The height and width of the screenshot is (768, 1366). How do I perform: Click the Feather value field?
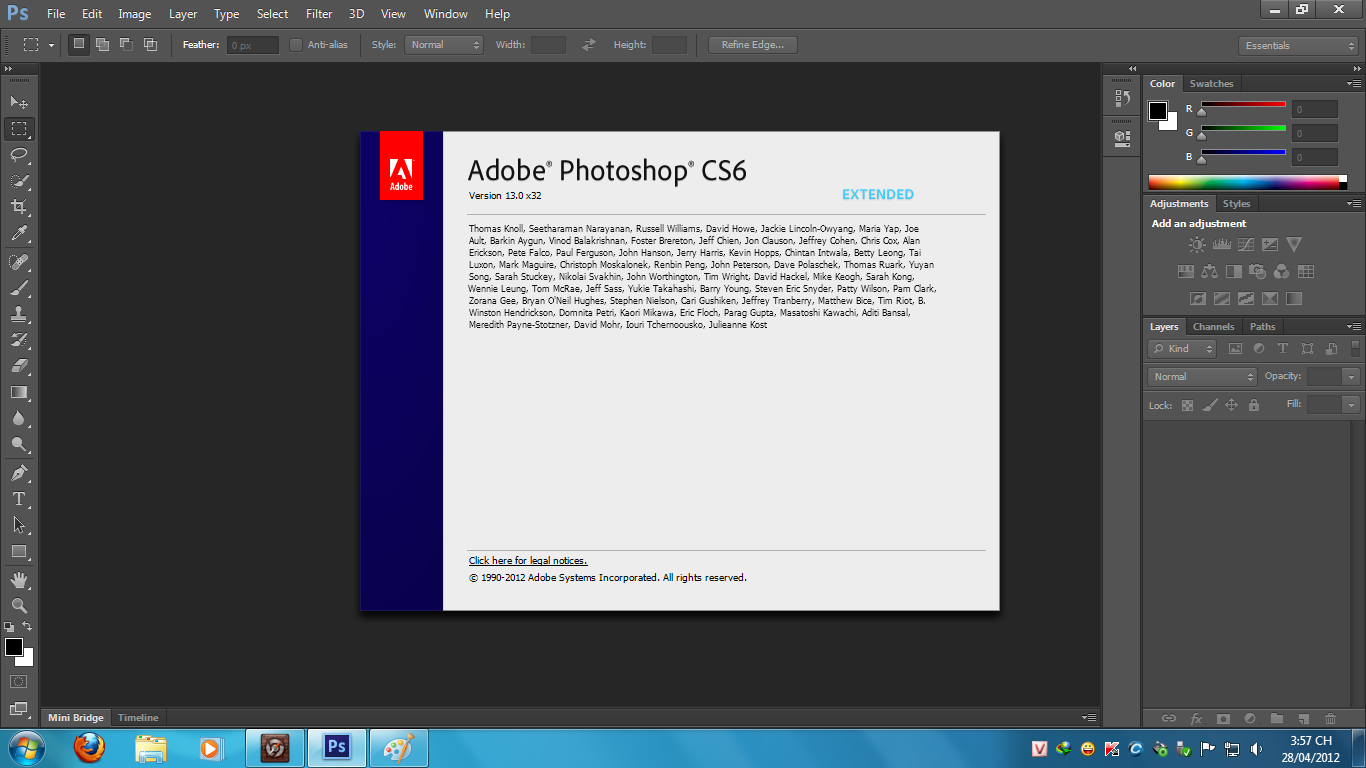(253, 45)
